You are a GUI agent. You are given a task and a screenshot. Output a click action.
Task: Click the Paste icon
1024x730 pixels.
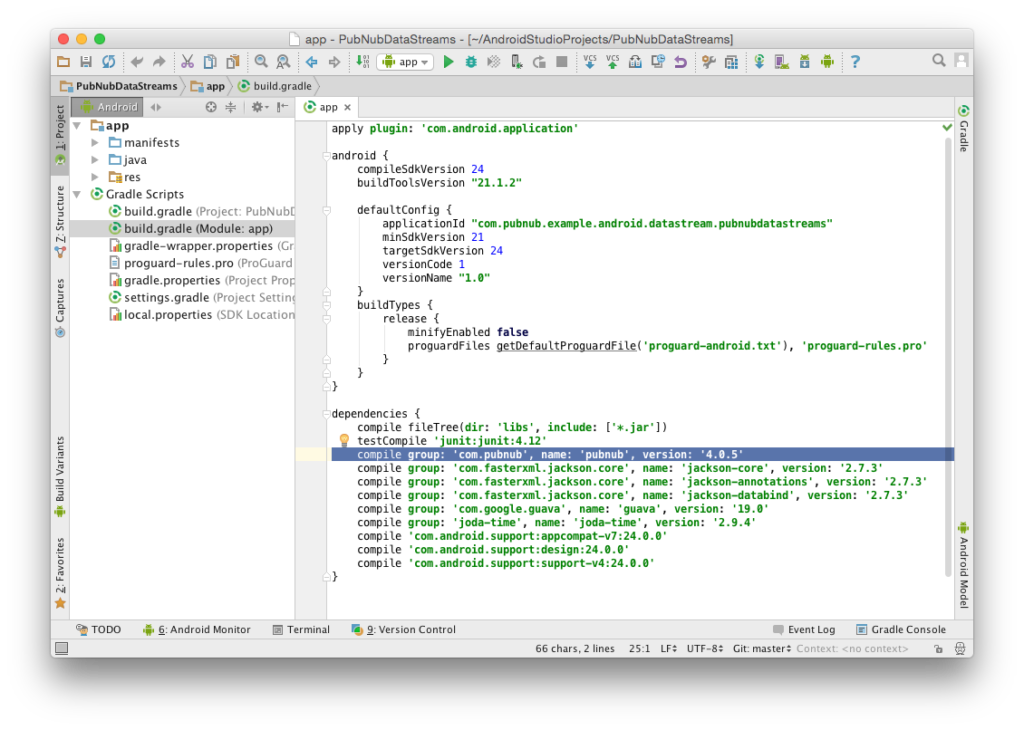click(232, 62)
